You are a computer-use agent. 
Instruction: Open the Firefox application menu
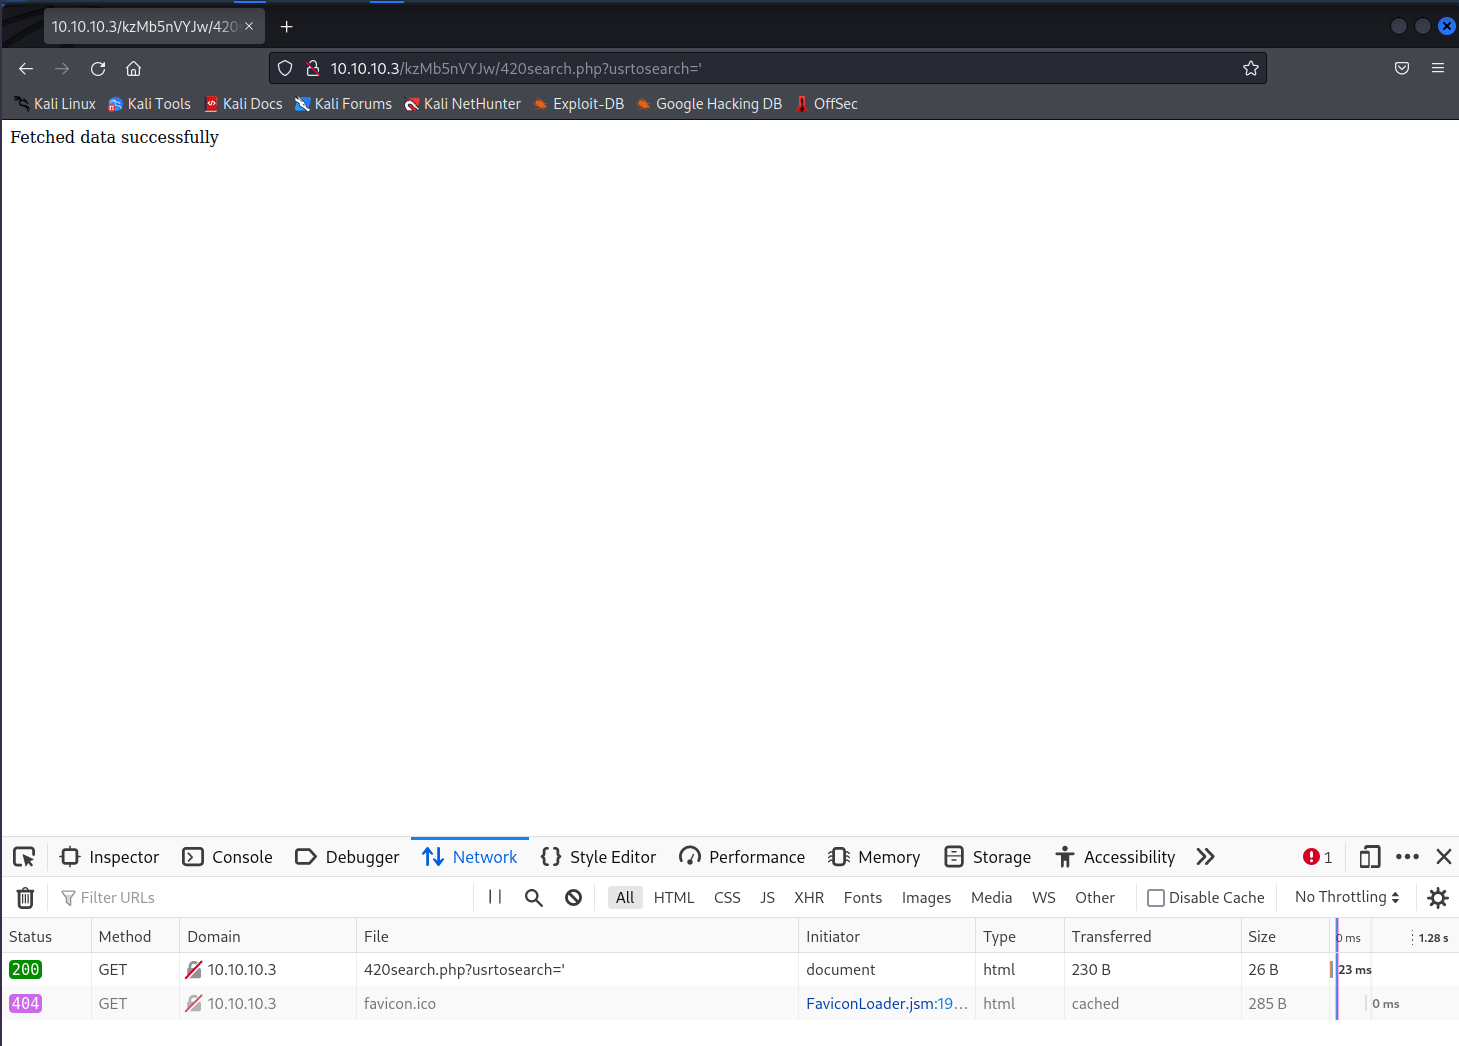point(1438,68)
